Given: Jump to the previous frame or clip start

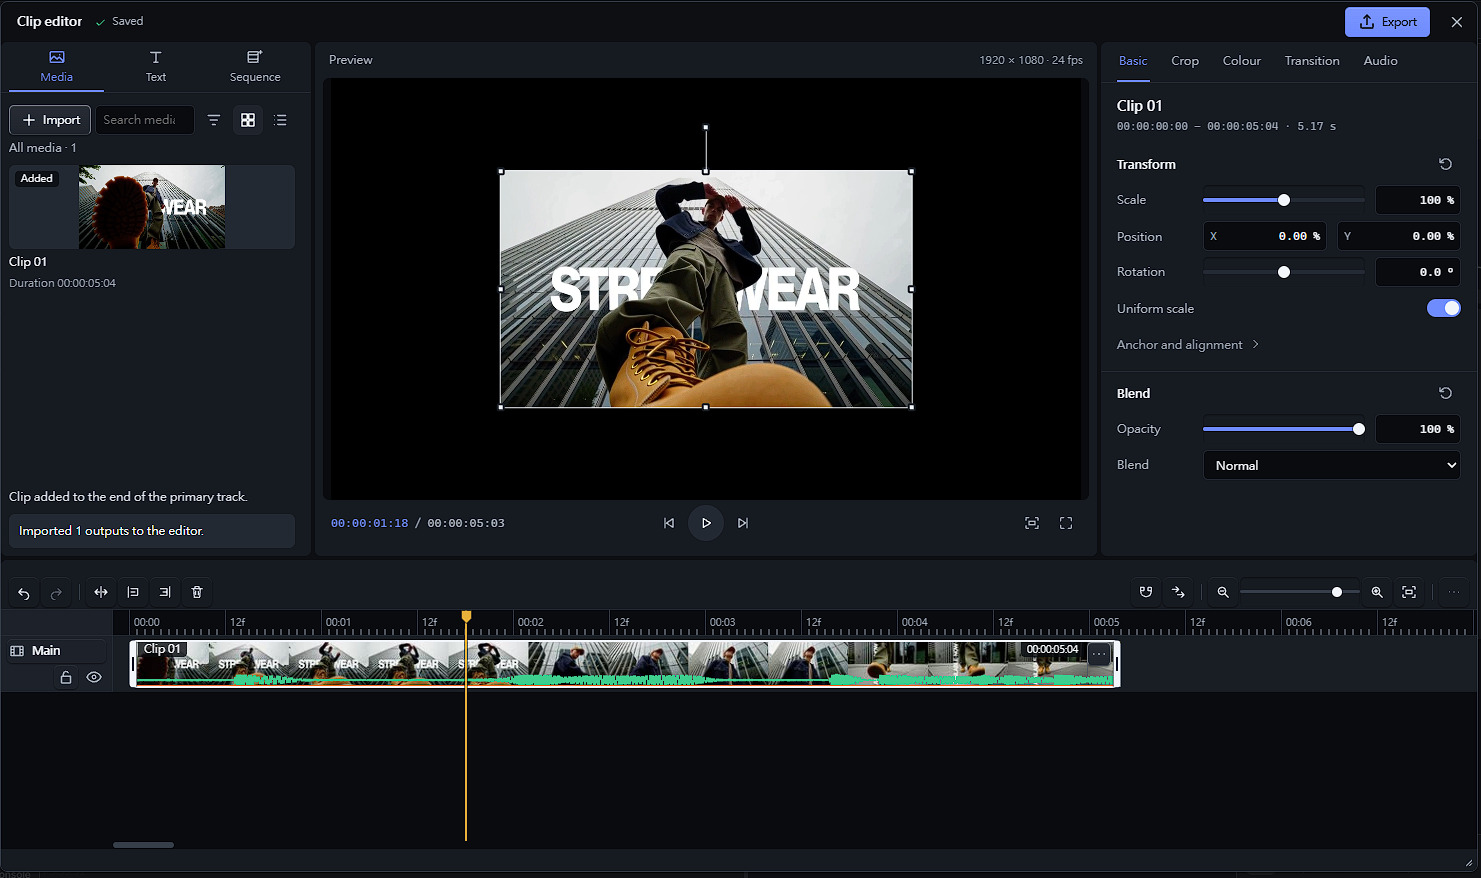Looking at the screenshot, I should [x=669, y=523].
